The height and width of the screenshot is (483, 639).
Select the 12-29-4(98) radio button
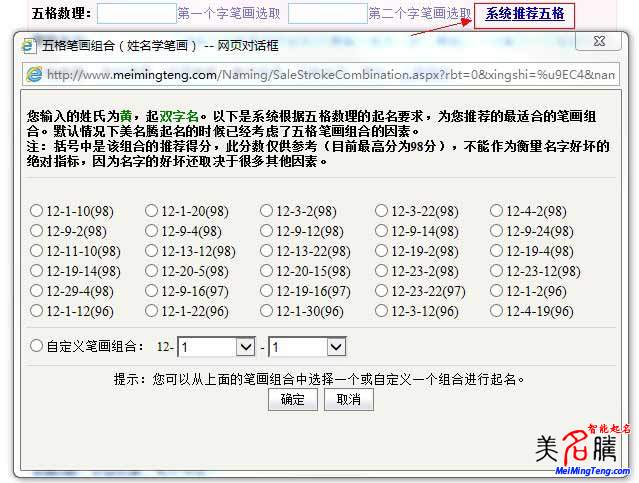[37, 291]
